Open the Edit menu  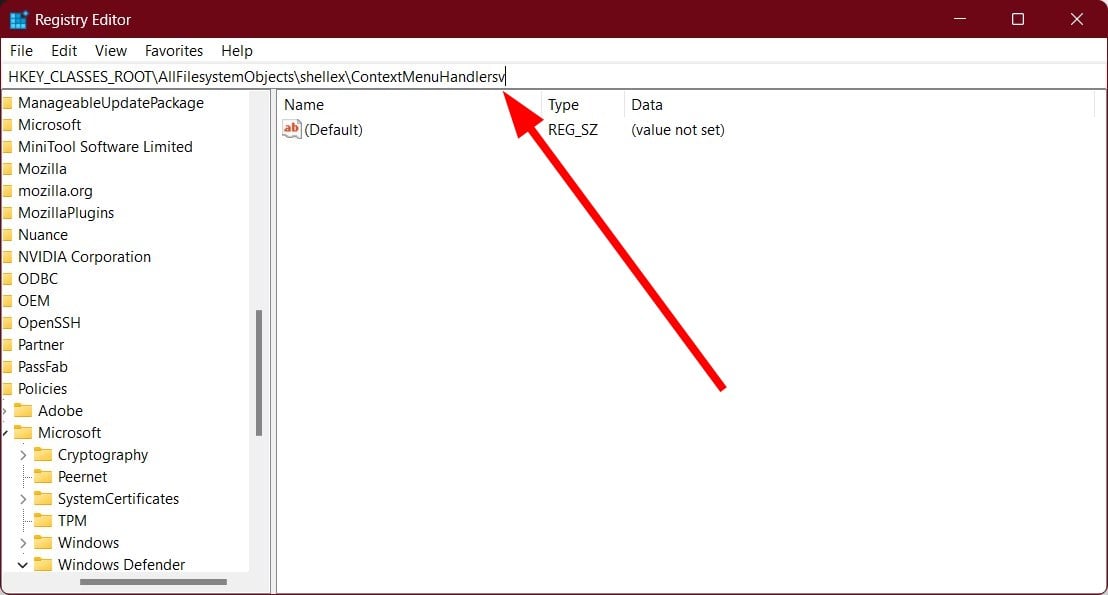(x=64, y=51)
